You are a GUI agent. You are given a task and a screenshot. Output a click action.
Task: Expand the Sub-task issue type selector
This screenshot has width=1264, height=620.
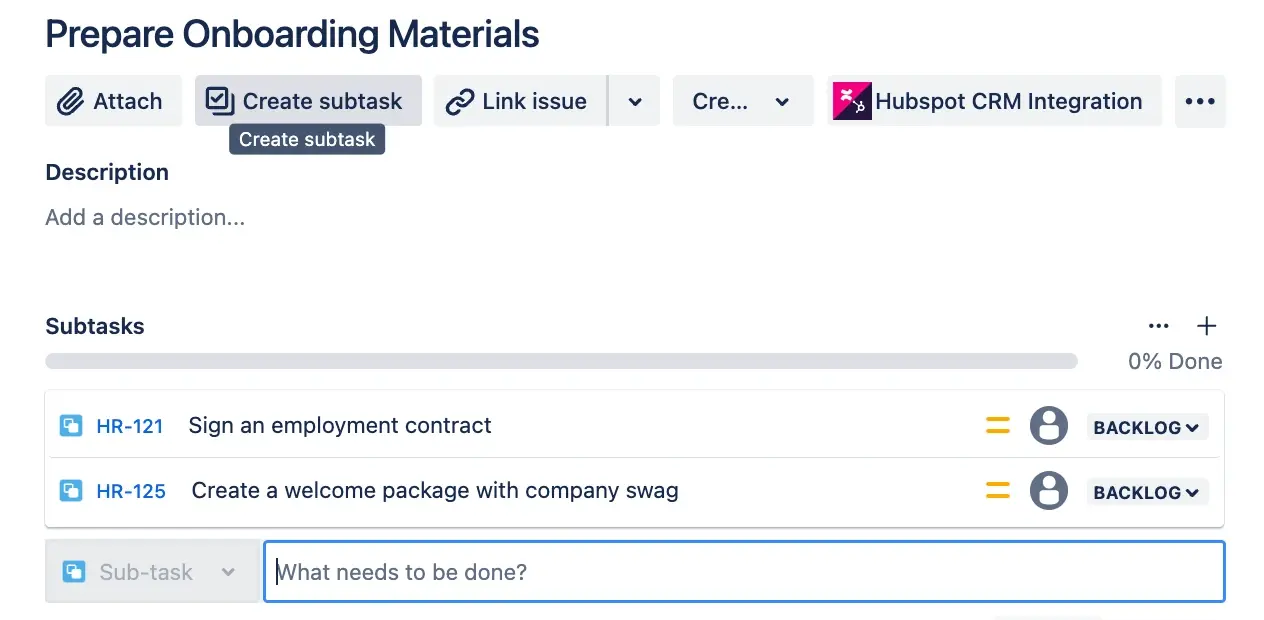(x=229, y=572)
